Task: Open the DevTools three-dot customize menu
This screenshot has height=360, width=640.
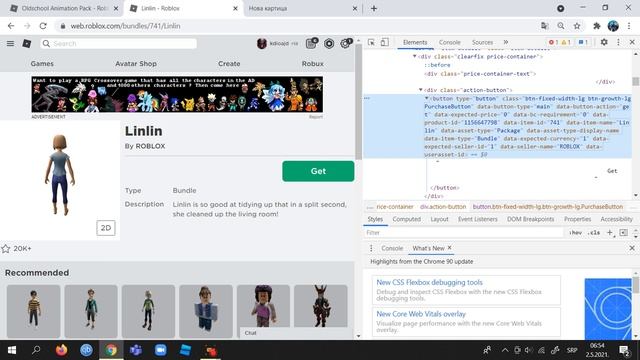Action: [618, 42]
